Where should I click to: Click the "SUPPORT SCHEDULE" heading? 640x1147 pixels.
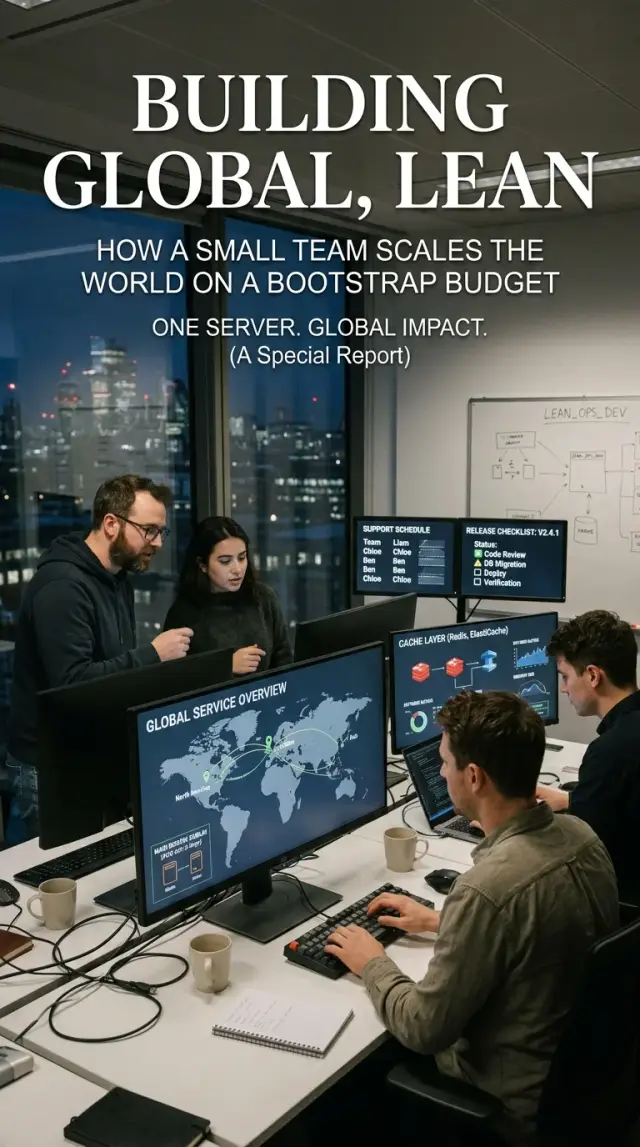(396, 529)
